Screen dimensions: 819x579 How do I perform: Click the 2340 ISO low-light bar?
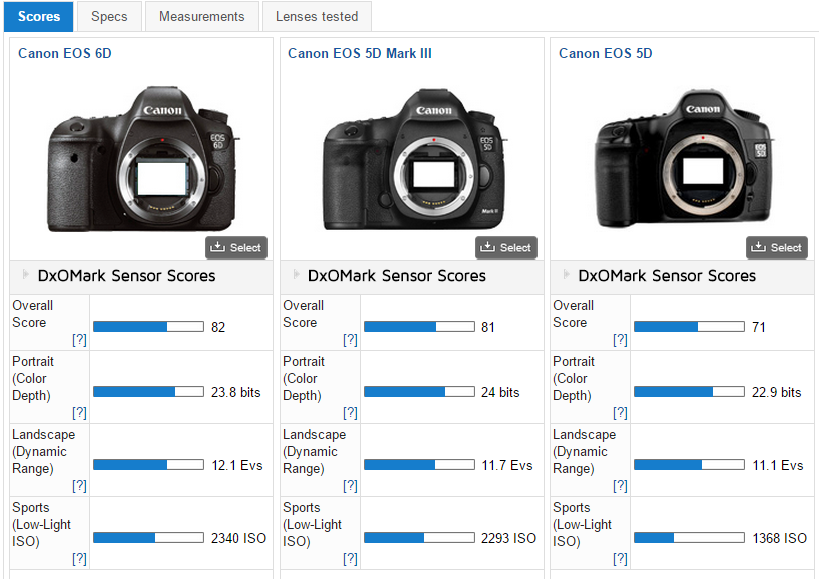(x=148, y=538)
